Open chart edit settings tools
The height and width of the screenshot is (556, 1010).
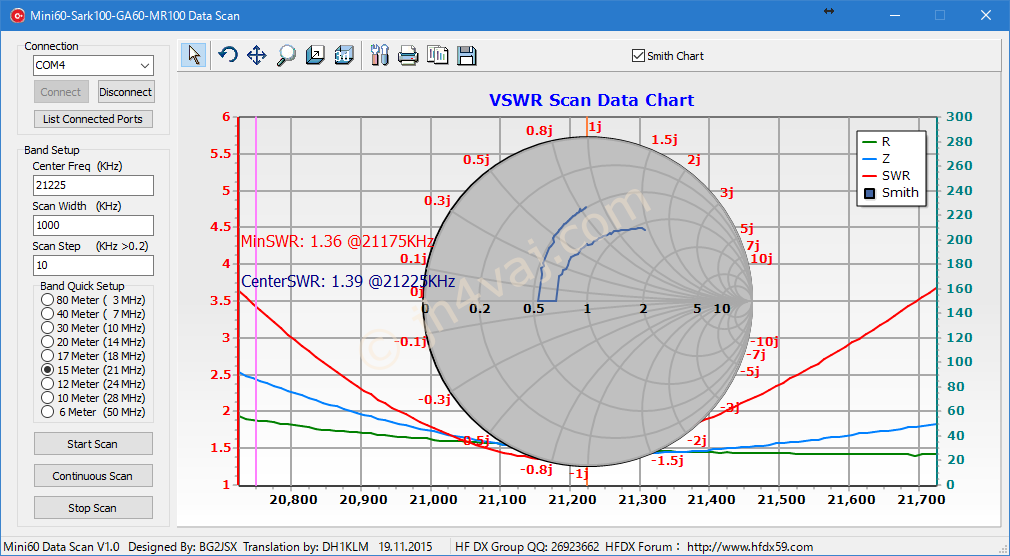point(380,55)
